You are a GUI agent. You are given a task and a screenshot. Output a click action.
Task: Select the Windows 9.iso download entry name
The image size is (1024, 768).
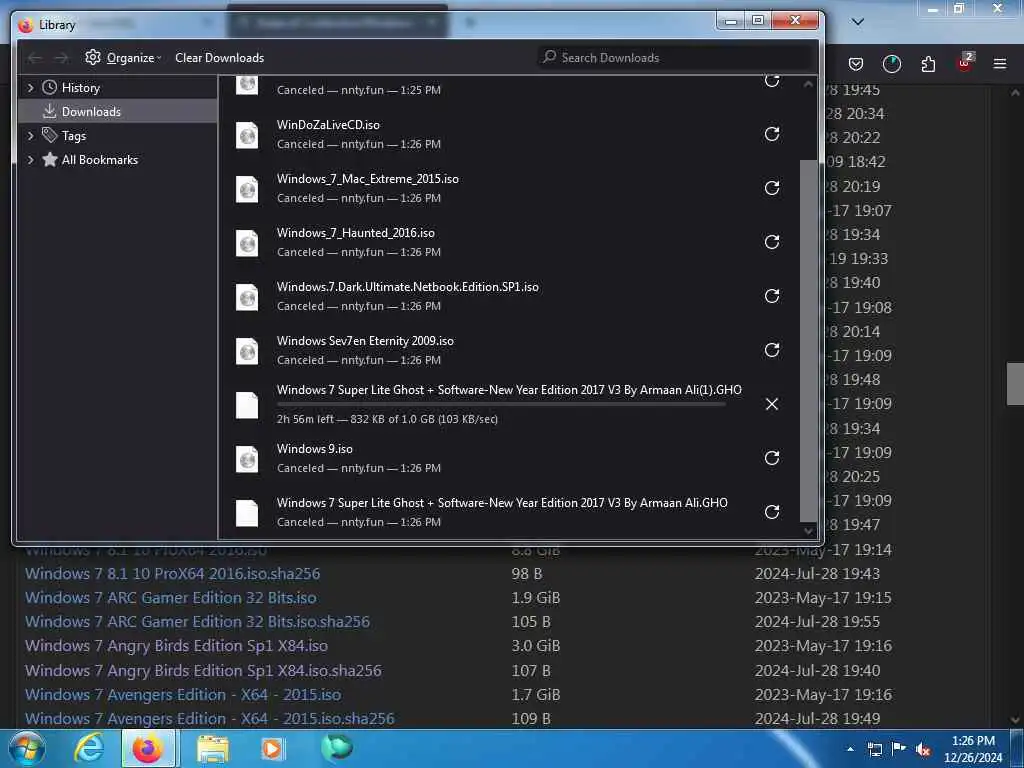click(315, 449)
